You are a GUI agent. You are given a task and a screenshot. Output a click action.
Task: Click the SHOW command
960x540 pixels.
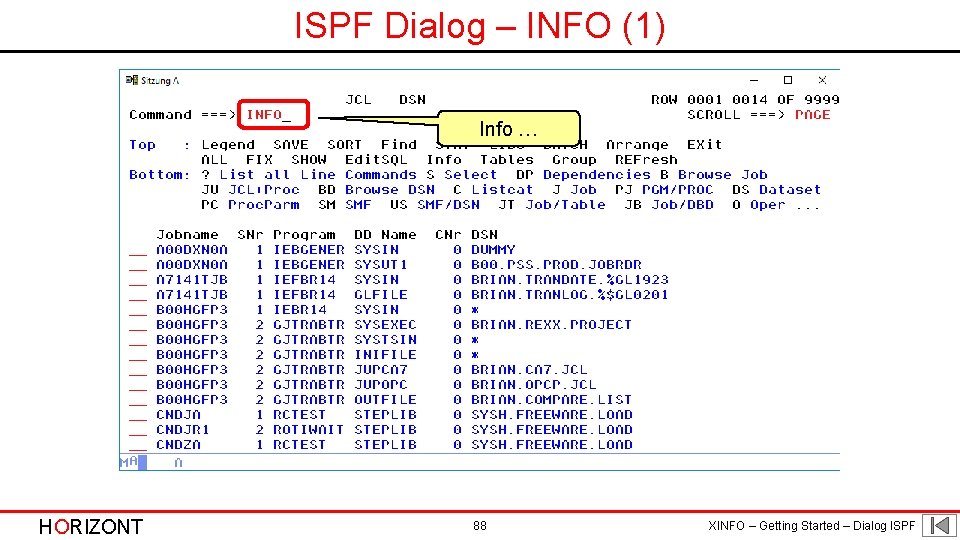[x=309, y=160]
